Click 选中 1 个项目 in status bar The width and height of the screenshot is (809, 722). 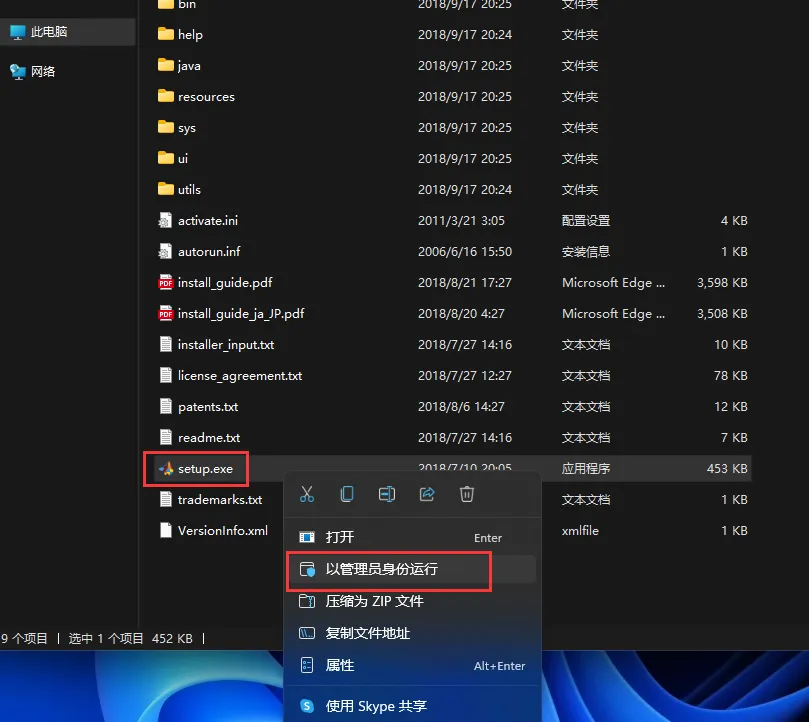point(106,638)
